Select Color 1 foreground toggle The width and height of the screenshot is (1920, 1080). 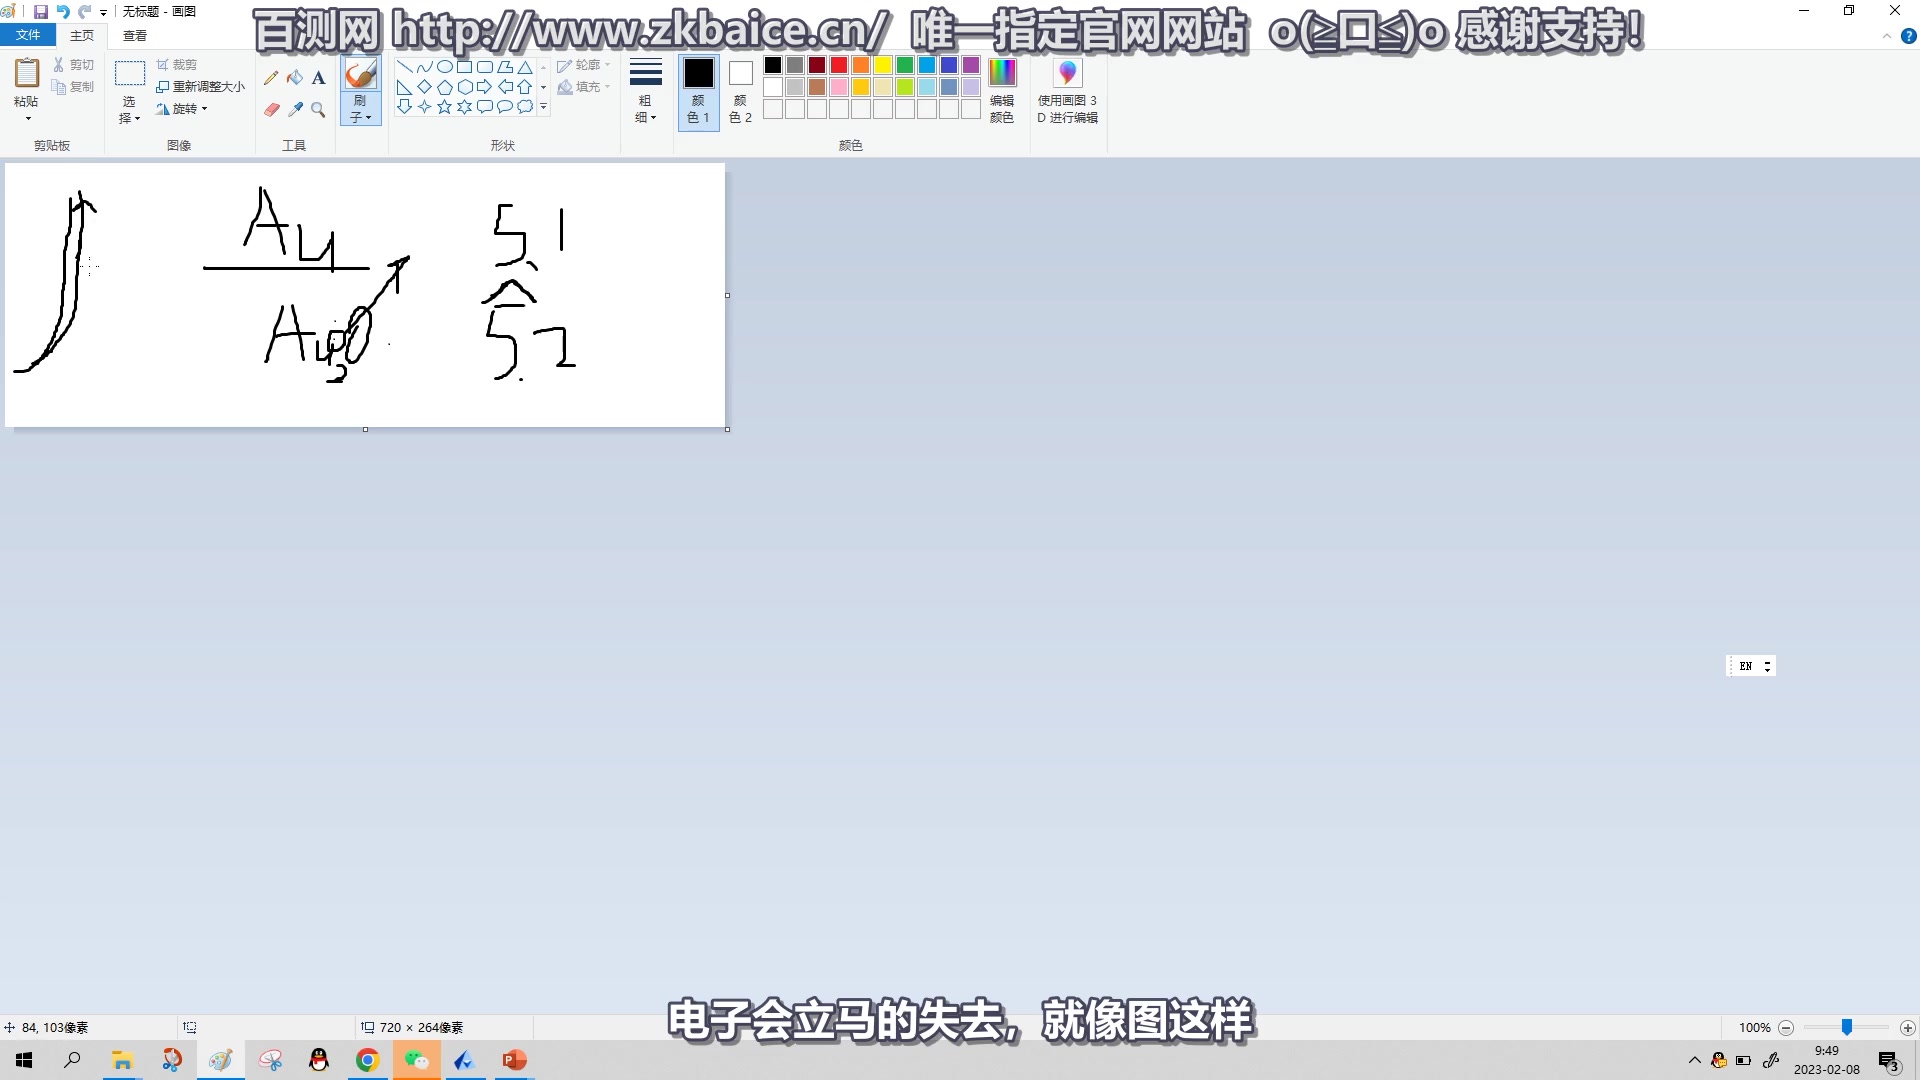pos(698,92)
